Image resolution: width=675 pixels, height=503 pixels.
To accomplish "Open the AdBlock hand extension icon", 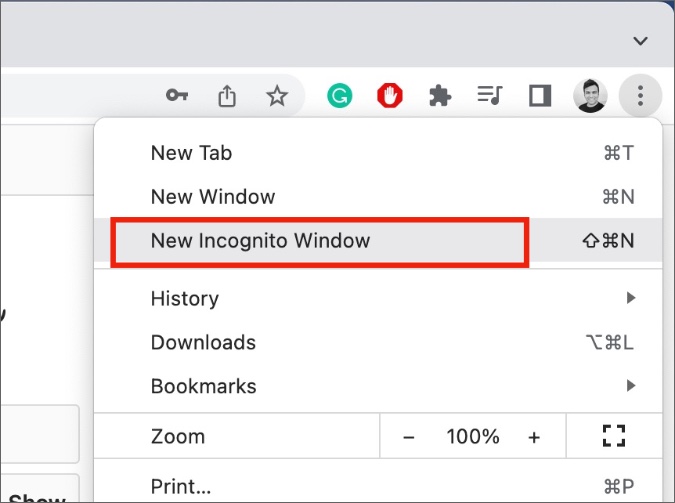I will (390, 96).
